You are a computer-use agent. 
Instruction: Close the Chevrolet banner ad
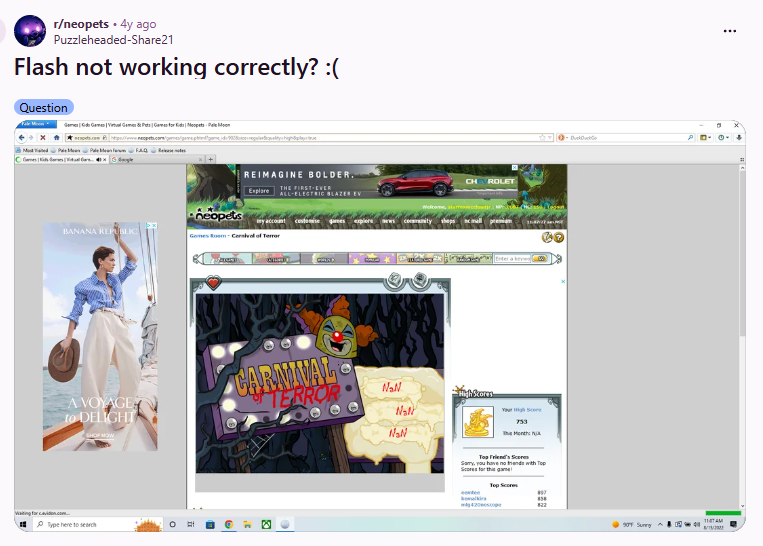tap(514, 167)
